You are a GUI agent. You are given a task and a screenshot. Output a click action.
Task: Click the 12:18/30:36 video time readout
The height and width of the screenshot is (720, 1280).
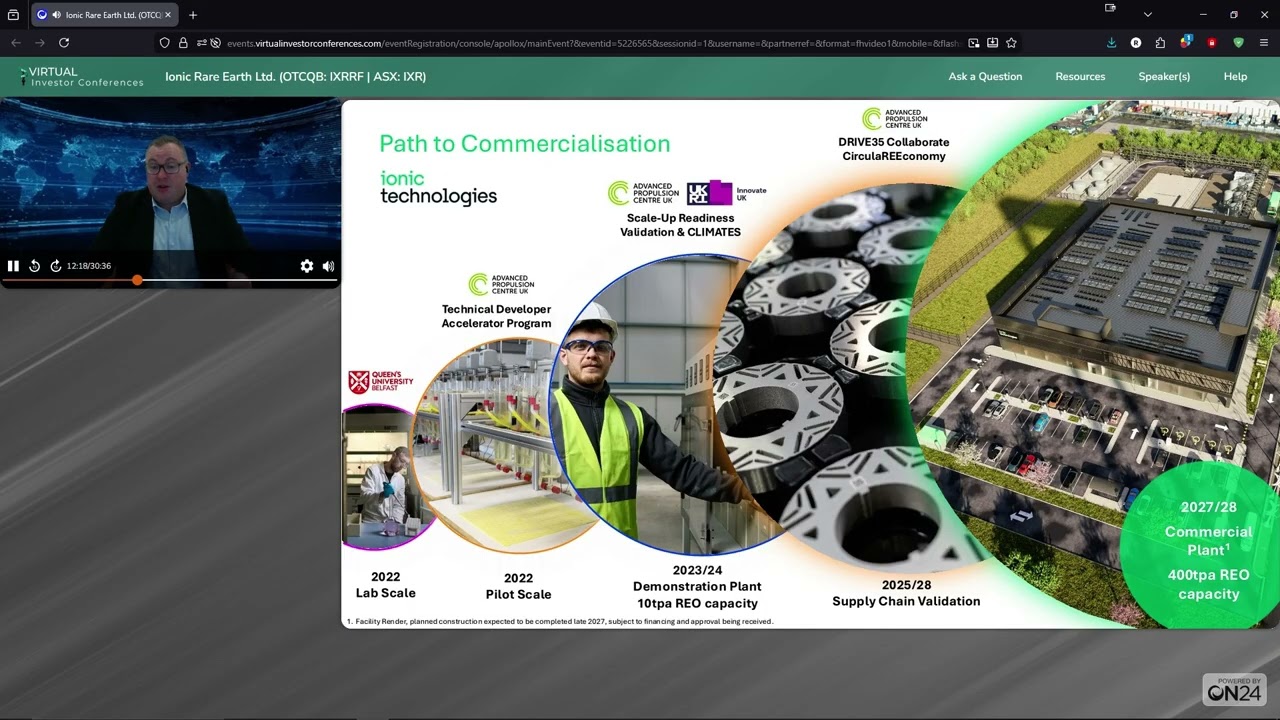(x=89, y=266)
